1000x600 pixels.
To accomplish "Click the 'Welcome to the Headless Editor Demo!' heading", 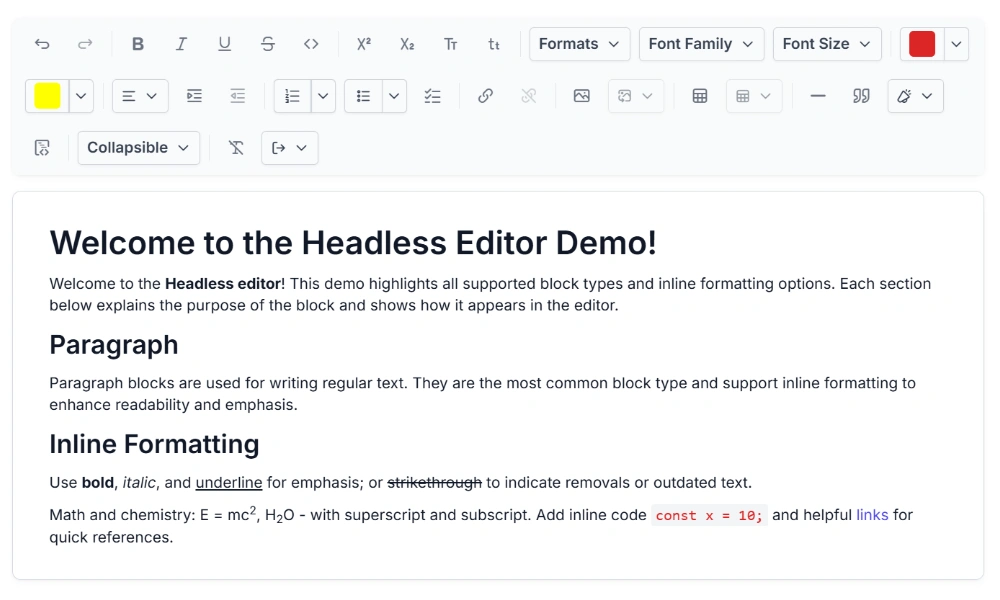I will [x=353, y=243].
